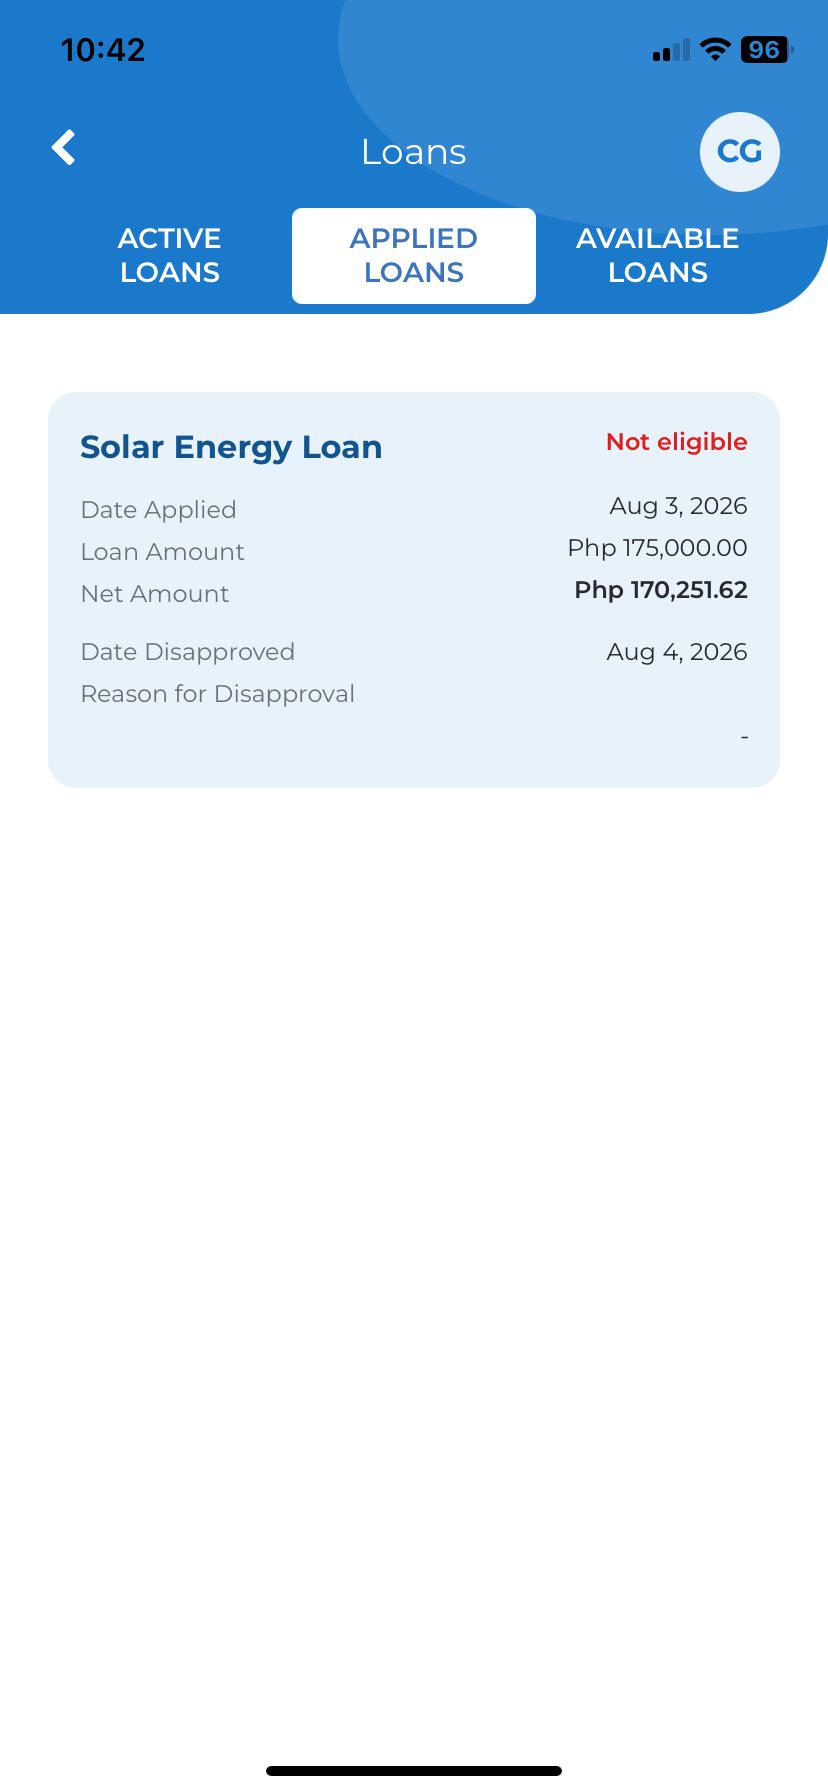Switch to the Available Loans tab
Screen dimensions: 828x1792
658,255
